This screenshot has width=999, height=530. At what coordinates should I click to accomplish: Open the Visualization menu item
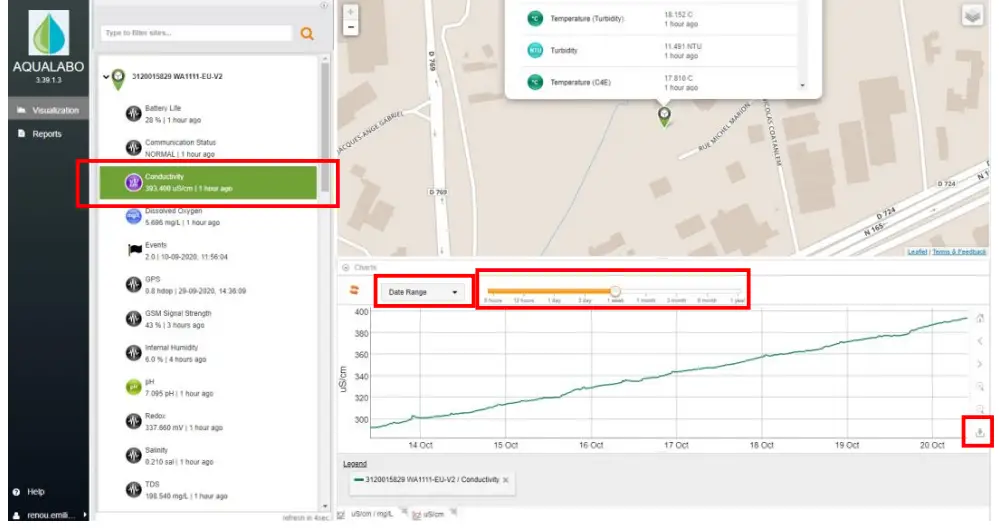pyautogui.click(x=48, y=110)
